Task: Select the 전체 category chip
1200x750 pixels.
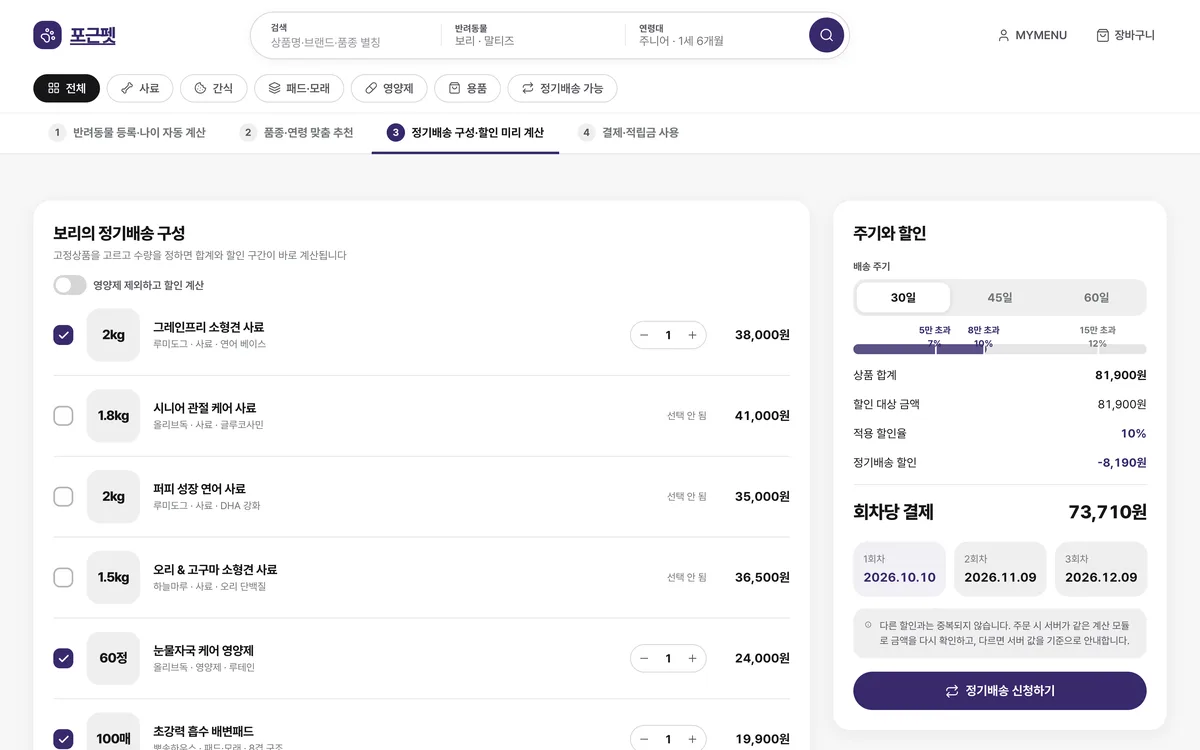Action: tap(67, 88)
